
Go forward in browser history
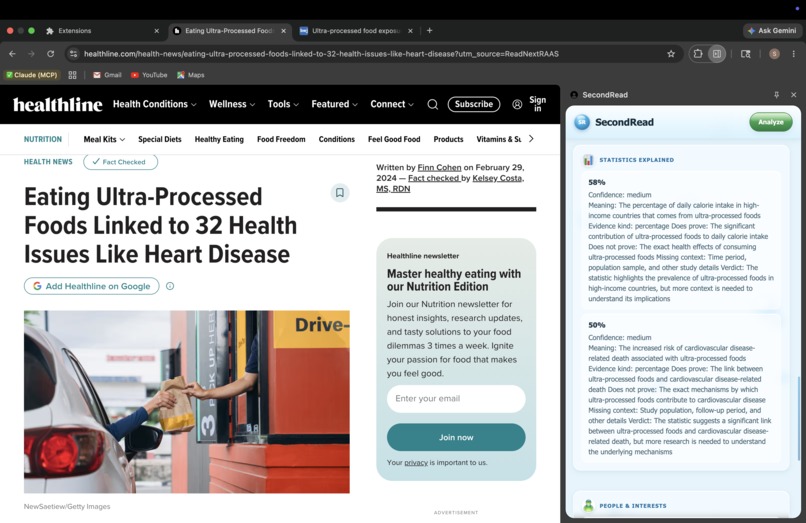click(31, 53)
